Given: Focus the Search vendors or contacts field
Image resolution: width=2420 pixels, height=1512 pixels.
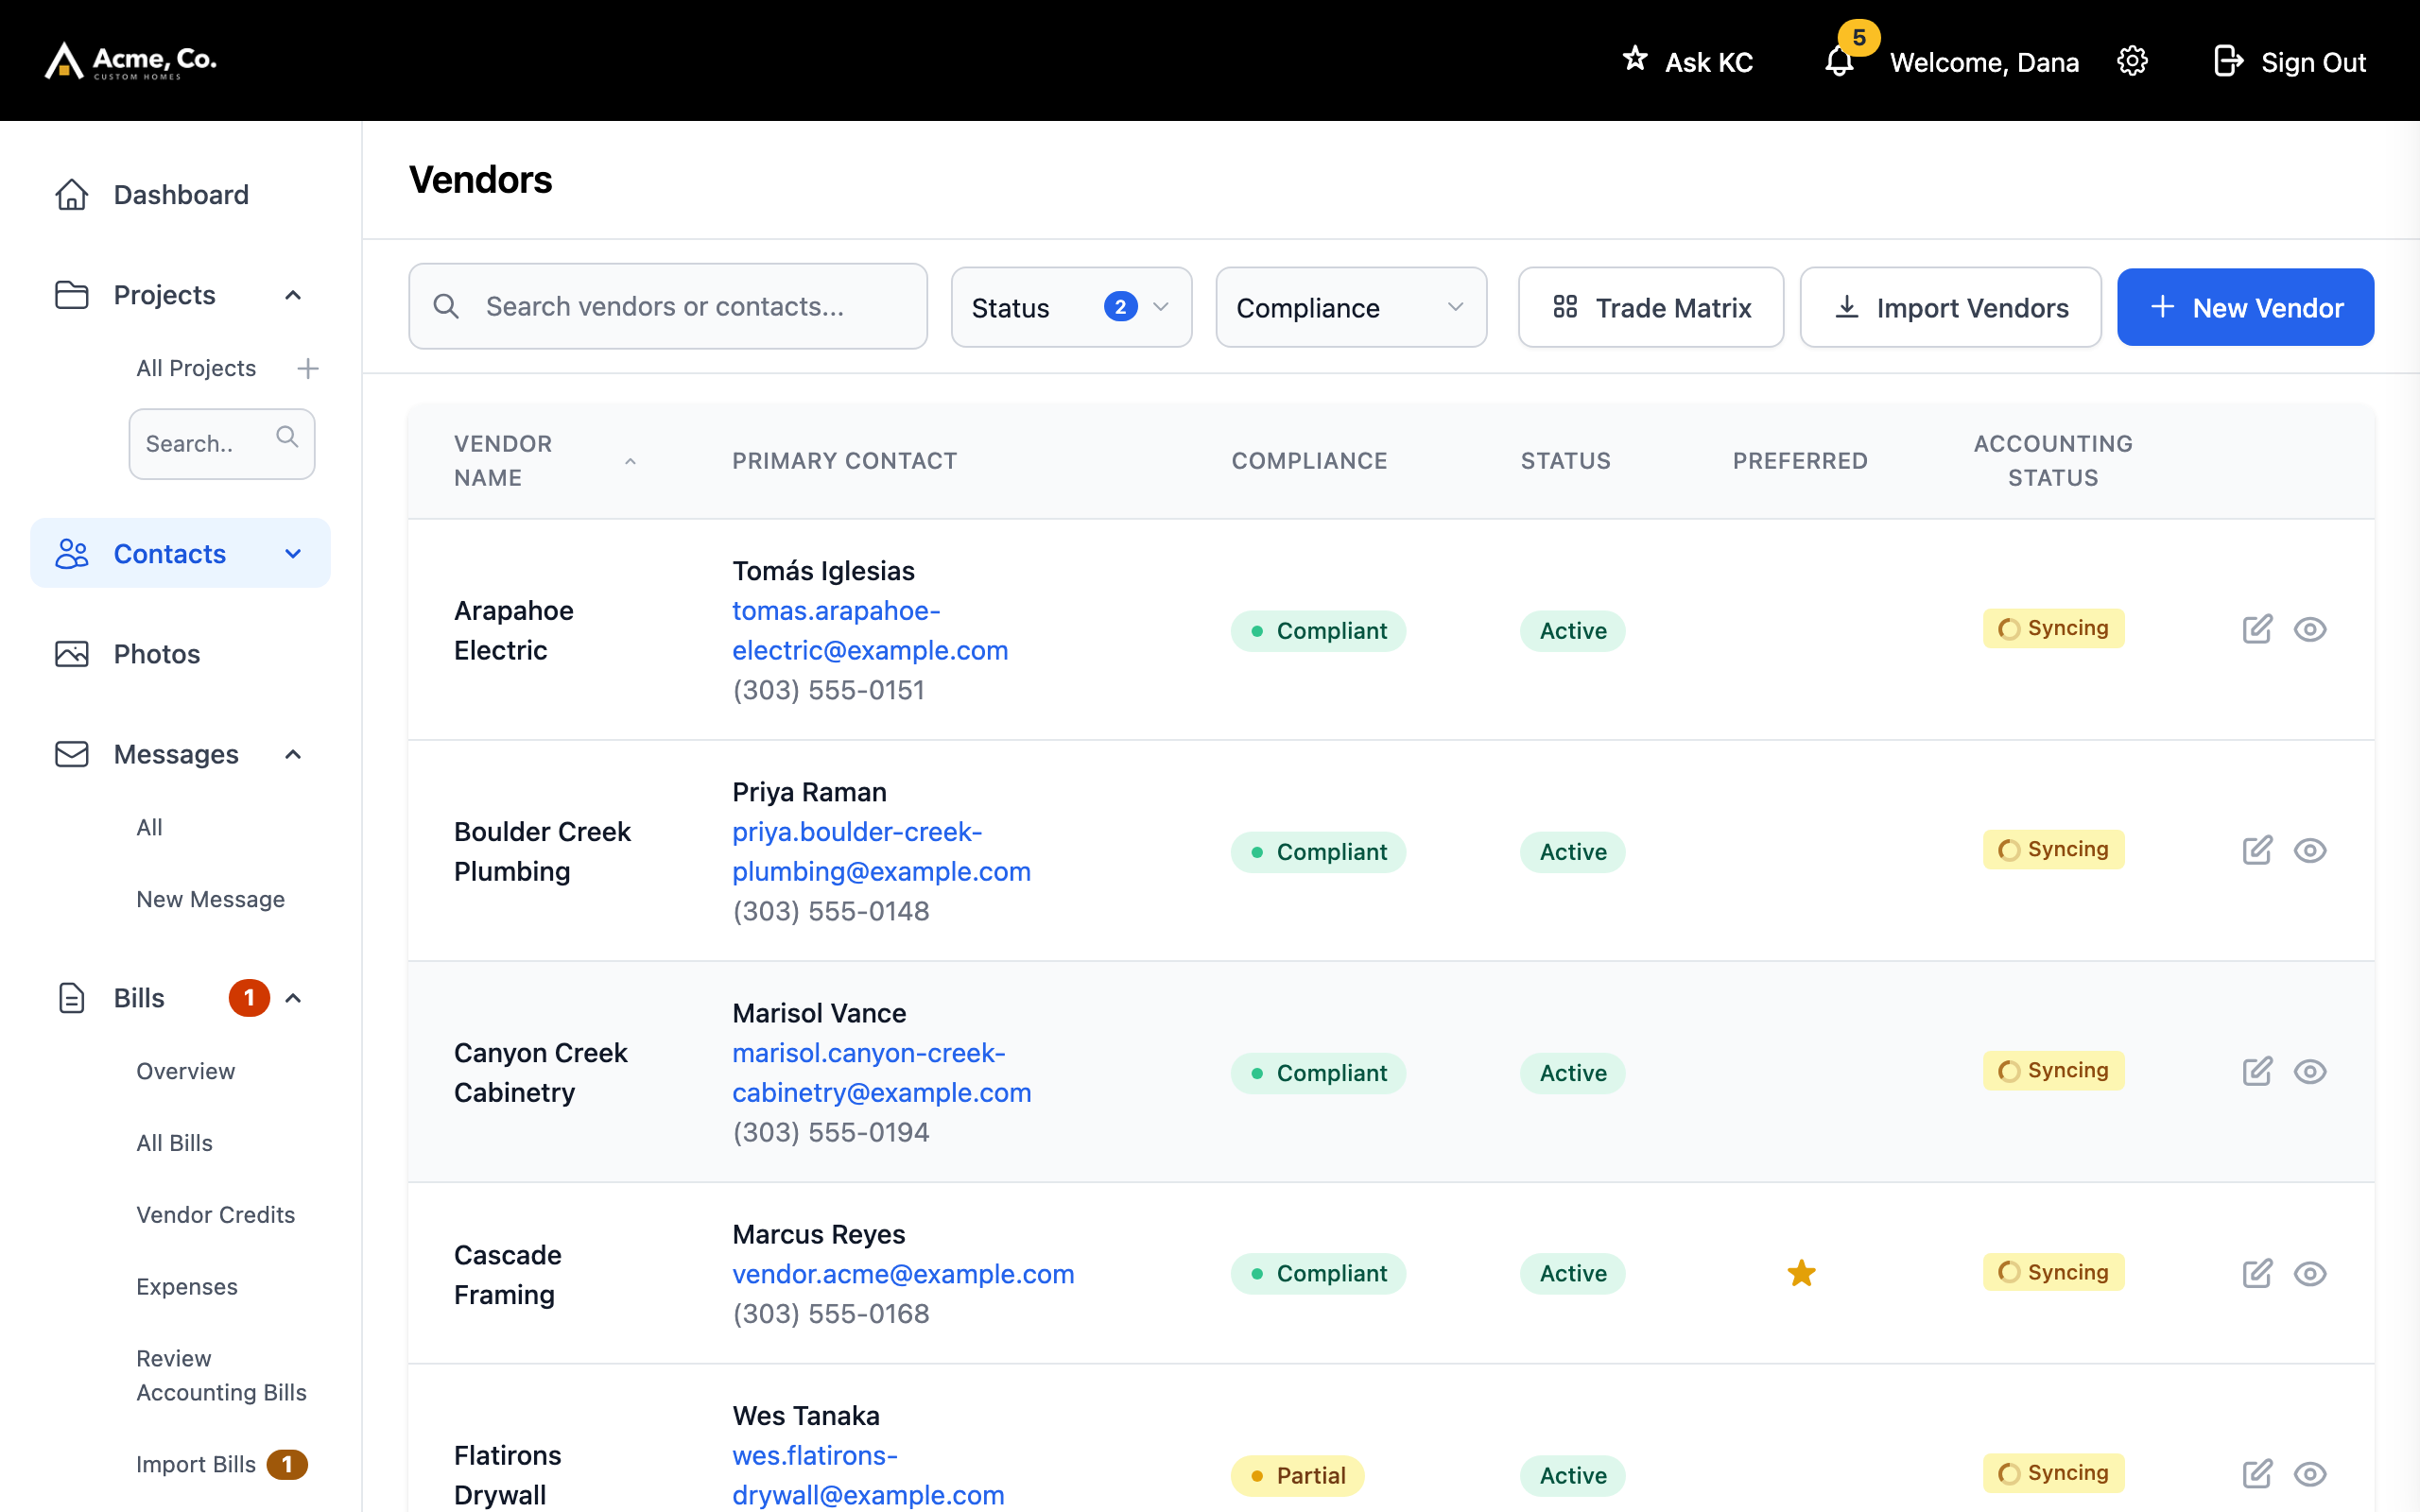Looking at the screenshot, I should [x=668, y=306].
